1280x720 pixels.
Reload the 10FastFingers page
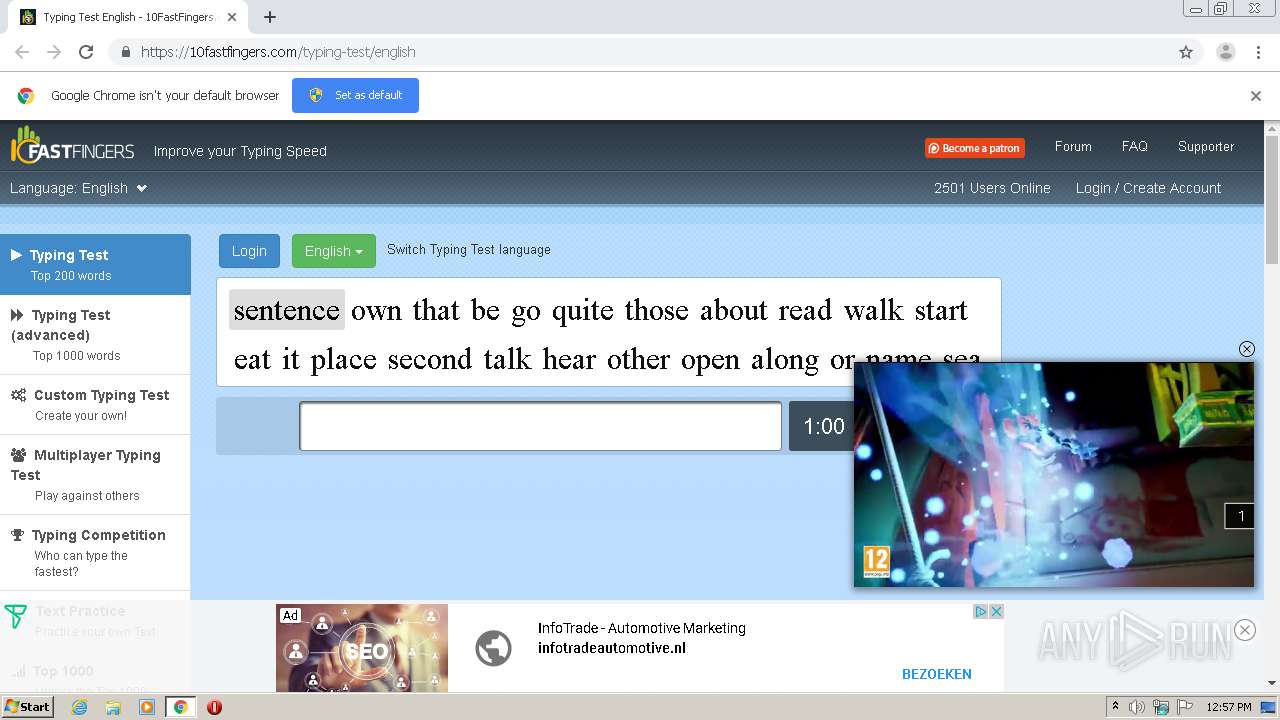point(86,52)
